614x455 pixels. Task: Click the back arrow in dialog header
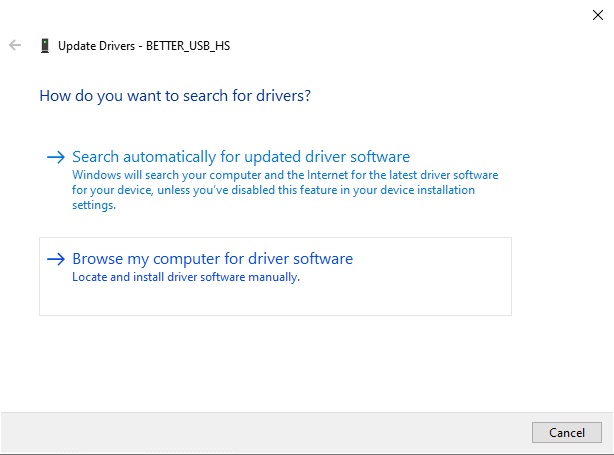click(15, 45)
